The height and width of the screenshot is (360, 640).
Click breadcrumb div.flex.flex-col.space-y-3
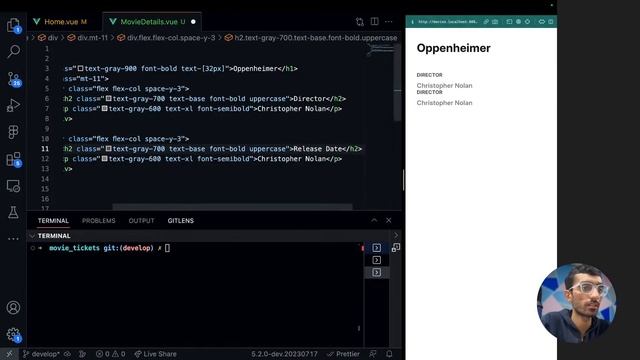tap(167, 38)
